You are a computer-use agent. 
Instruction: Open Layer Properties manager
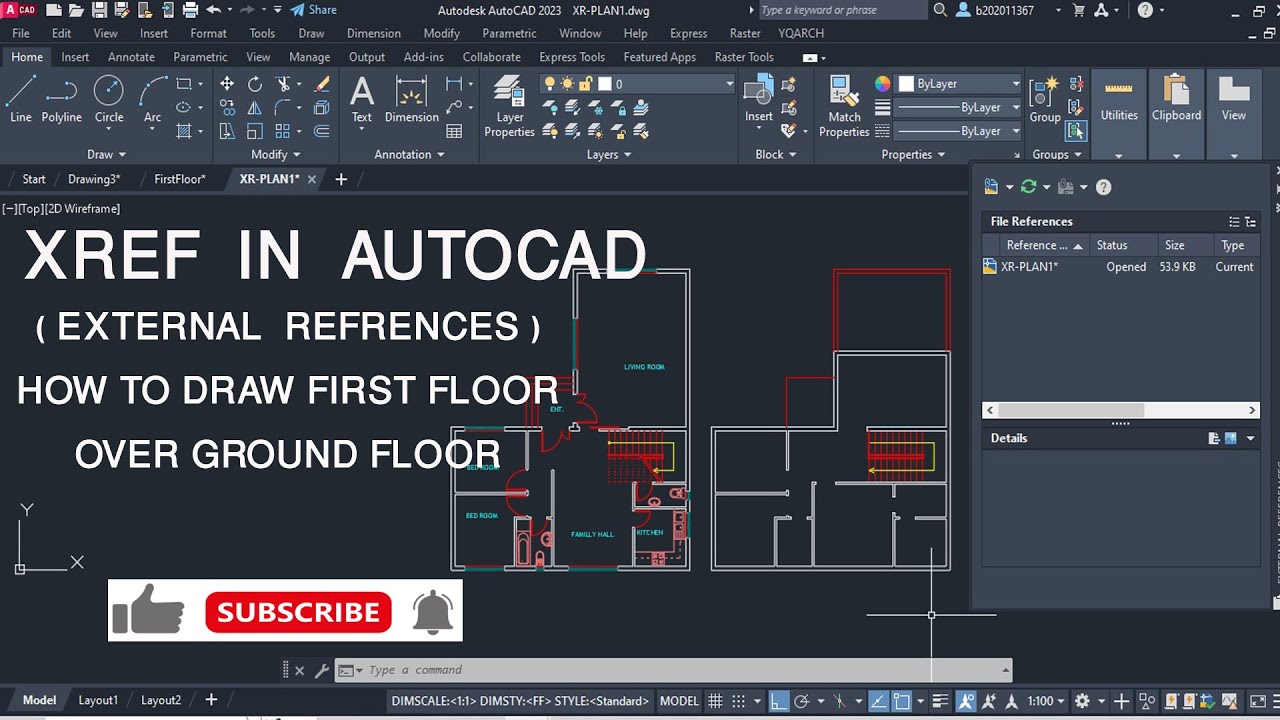point(510,106)
